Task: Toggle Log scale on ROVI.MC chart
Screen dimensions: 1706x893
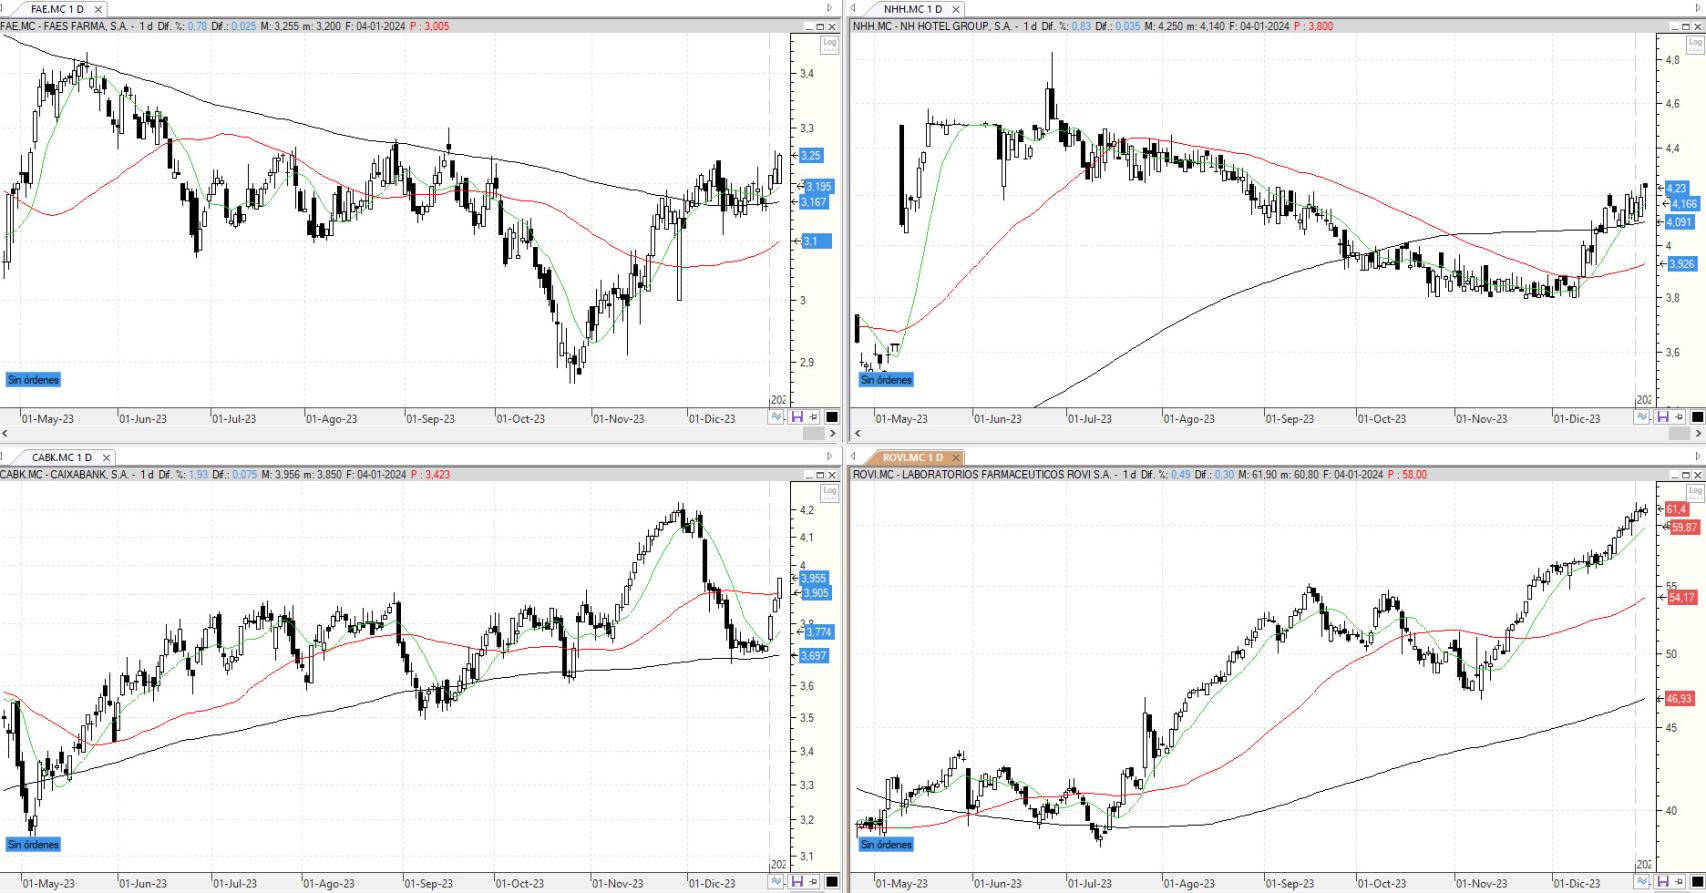Action: pos(1695,491)
